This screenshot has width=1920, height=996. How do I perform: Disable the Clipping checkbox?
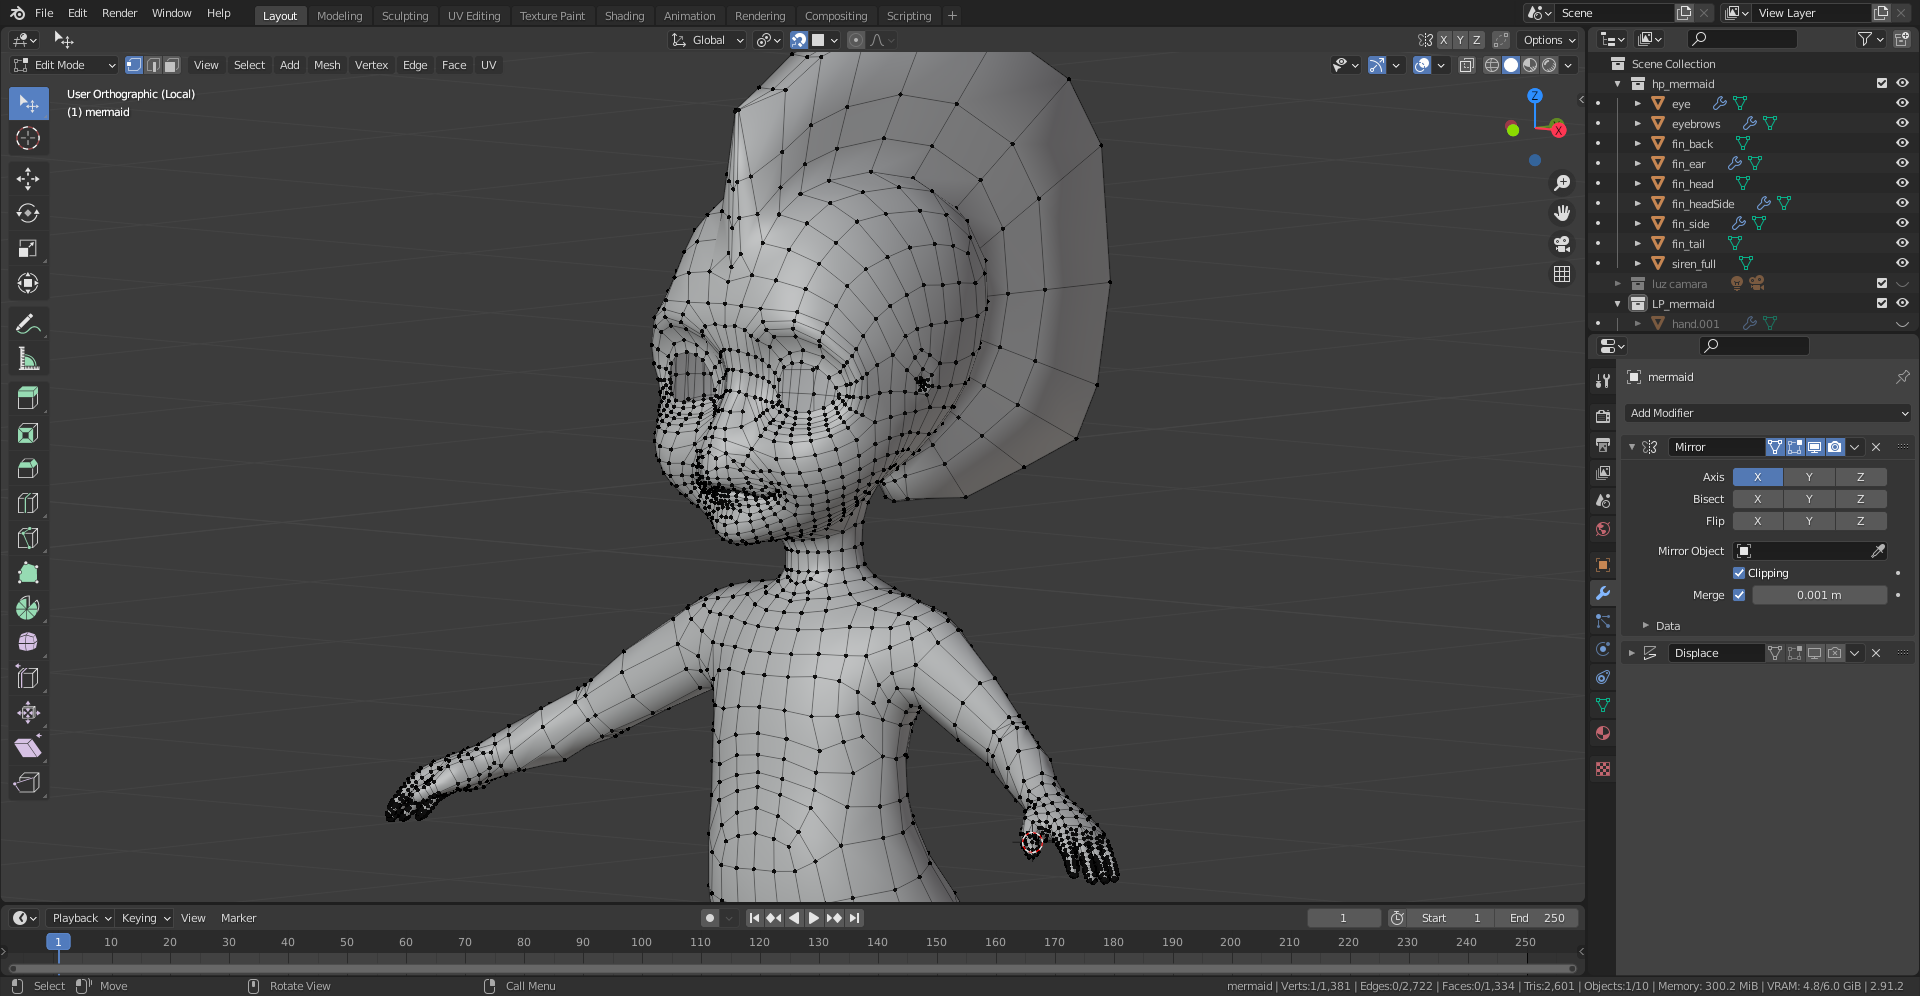pos(1739,573)
